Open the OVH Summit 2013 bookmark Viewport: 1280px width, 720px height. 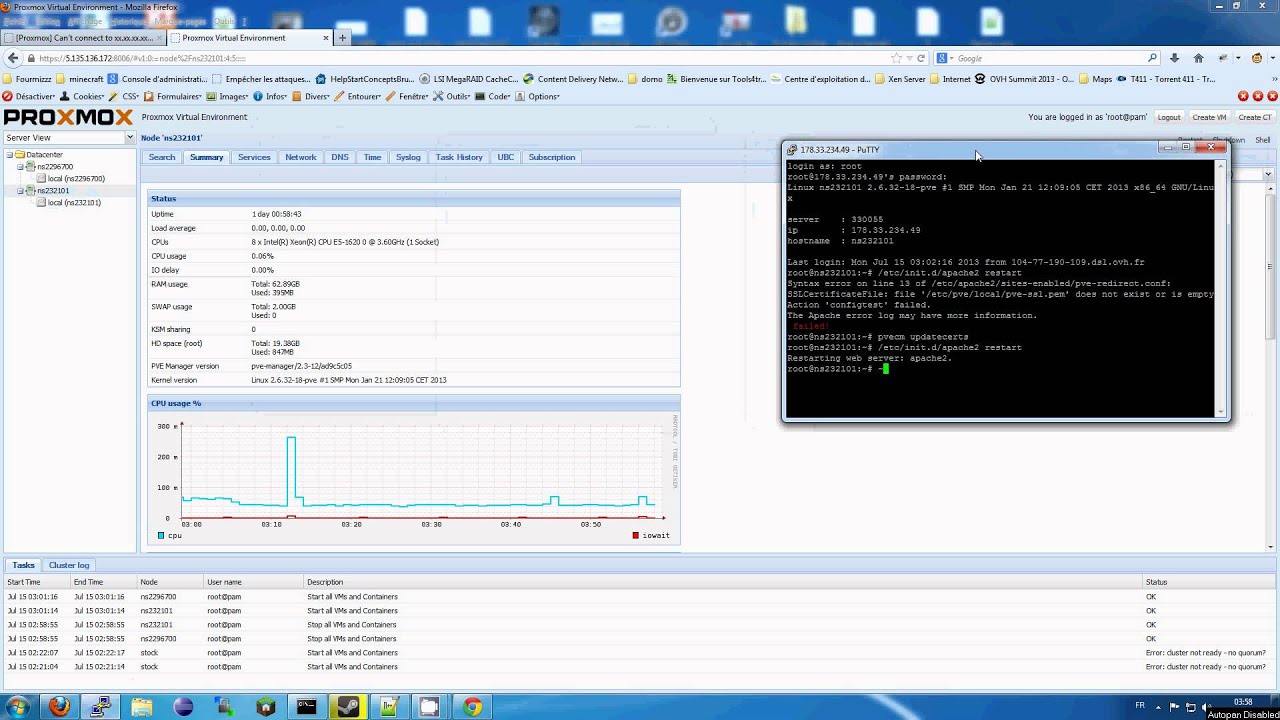(1024, 79)
